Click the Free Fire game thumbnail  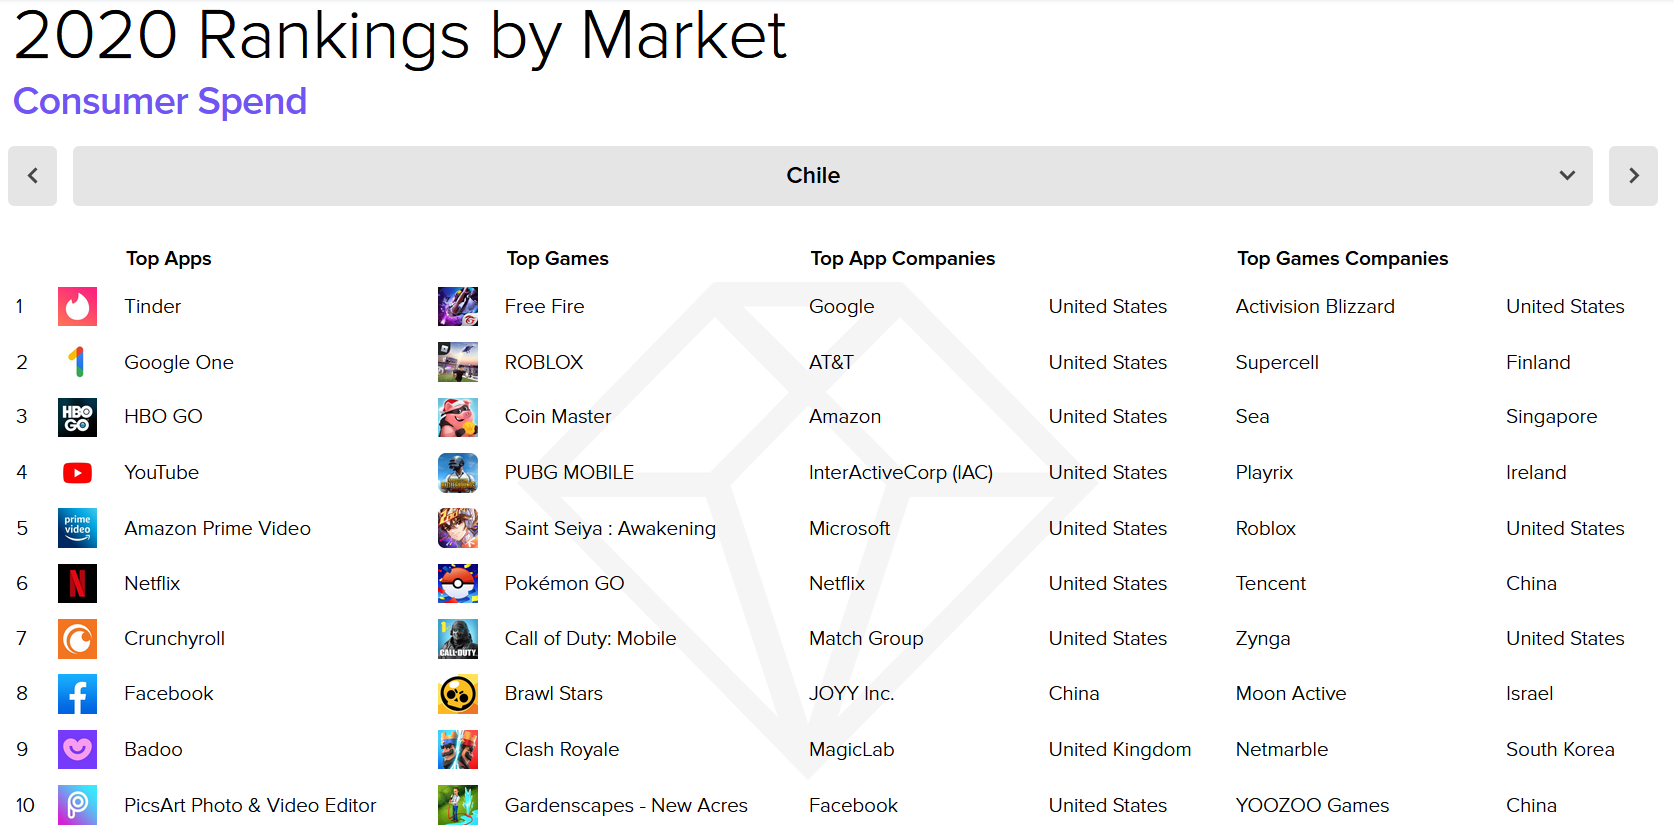(458, 306)
